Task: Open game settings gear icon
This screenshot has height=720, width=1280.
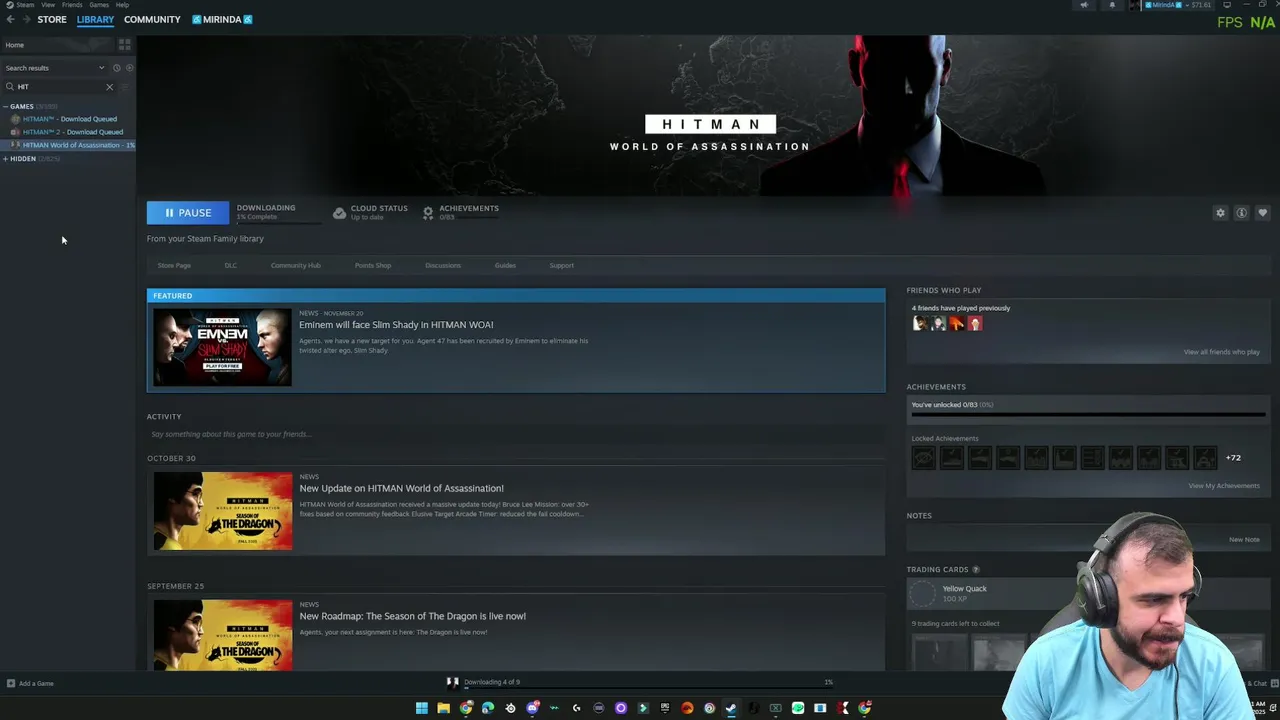Action: tap(1220, 213)
